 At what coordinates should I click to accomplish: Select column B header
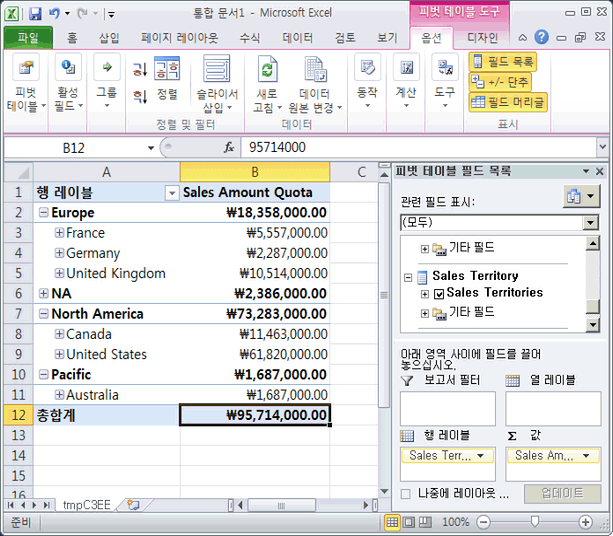coord(255,172)
